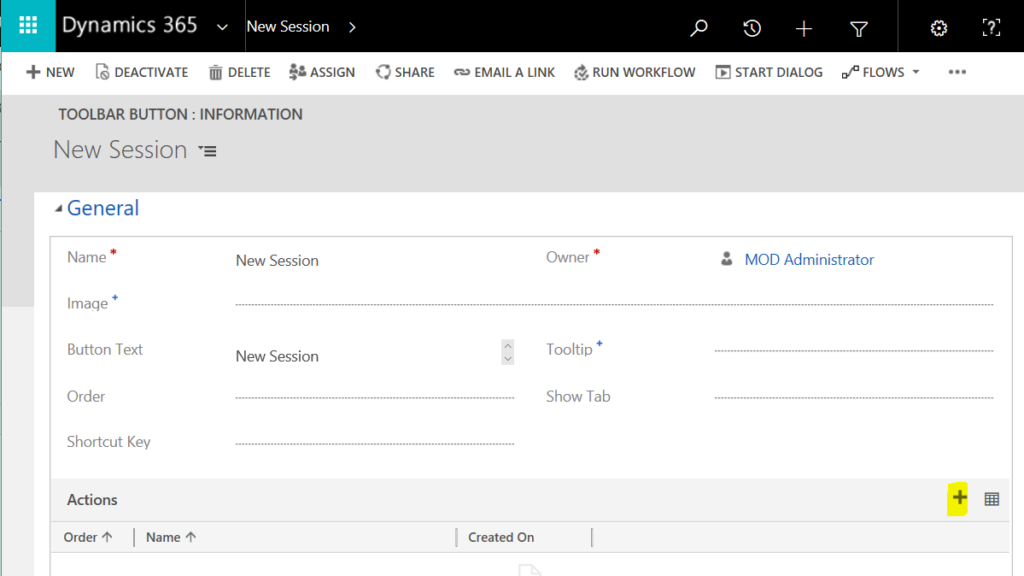Open the Dynamics 365 navigation dropdown chevron

click(x=222, y=27)
